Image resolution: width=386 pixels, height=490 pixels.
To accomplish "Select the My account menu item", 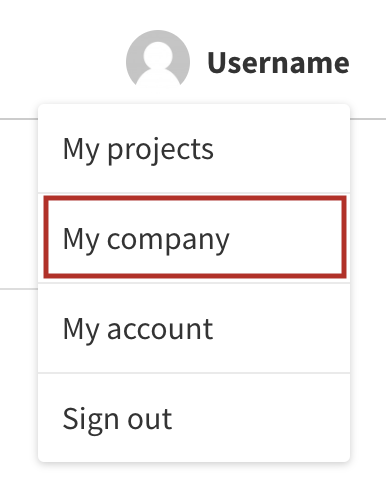I will 194,328.
